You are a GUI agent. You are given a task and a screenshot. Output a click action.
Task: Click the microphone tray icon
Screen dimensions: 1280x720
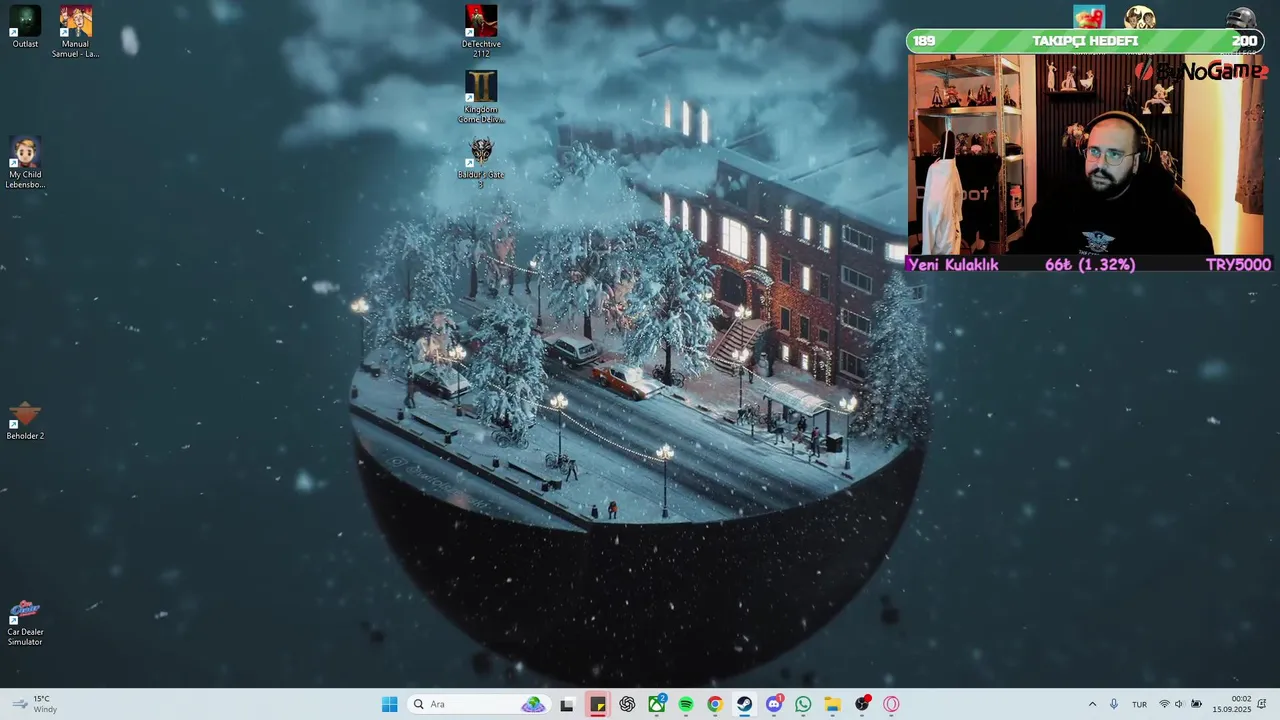pos(1114,704)
